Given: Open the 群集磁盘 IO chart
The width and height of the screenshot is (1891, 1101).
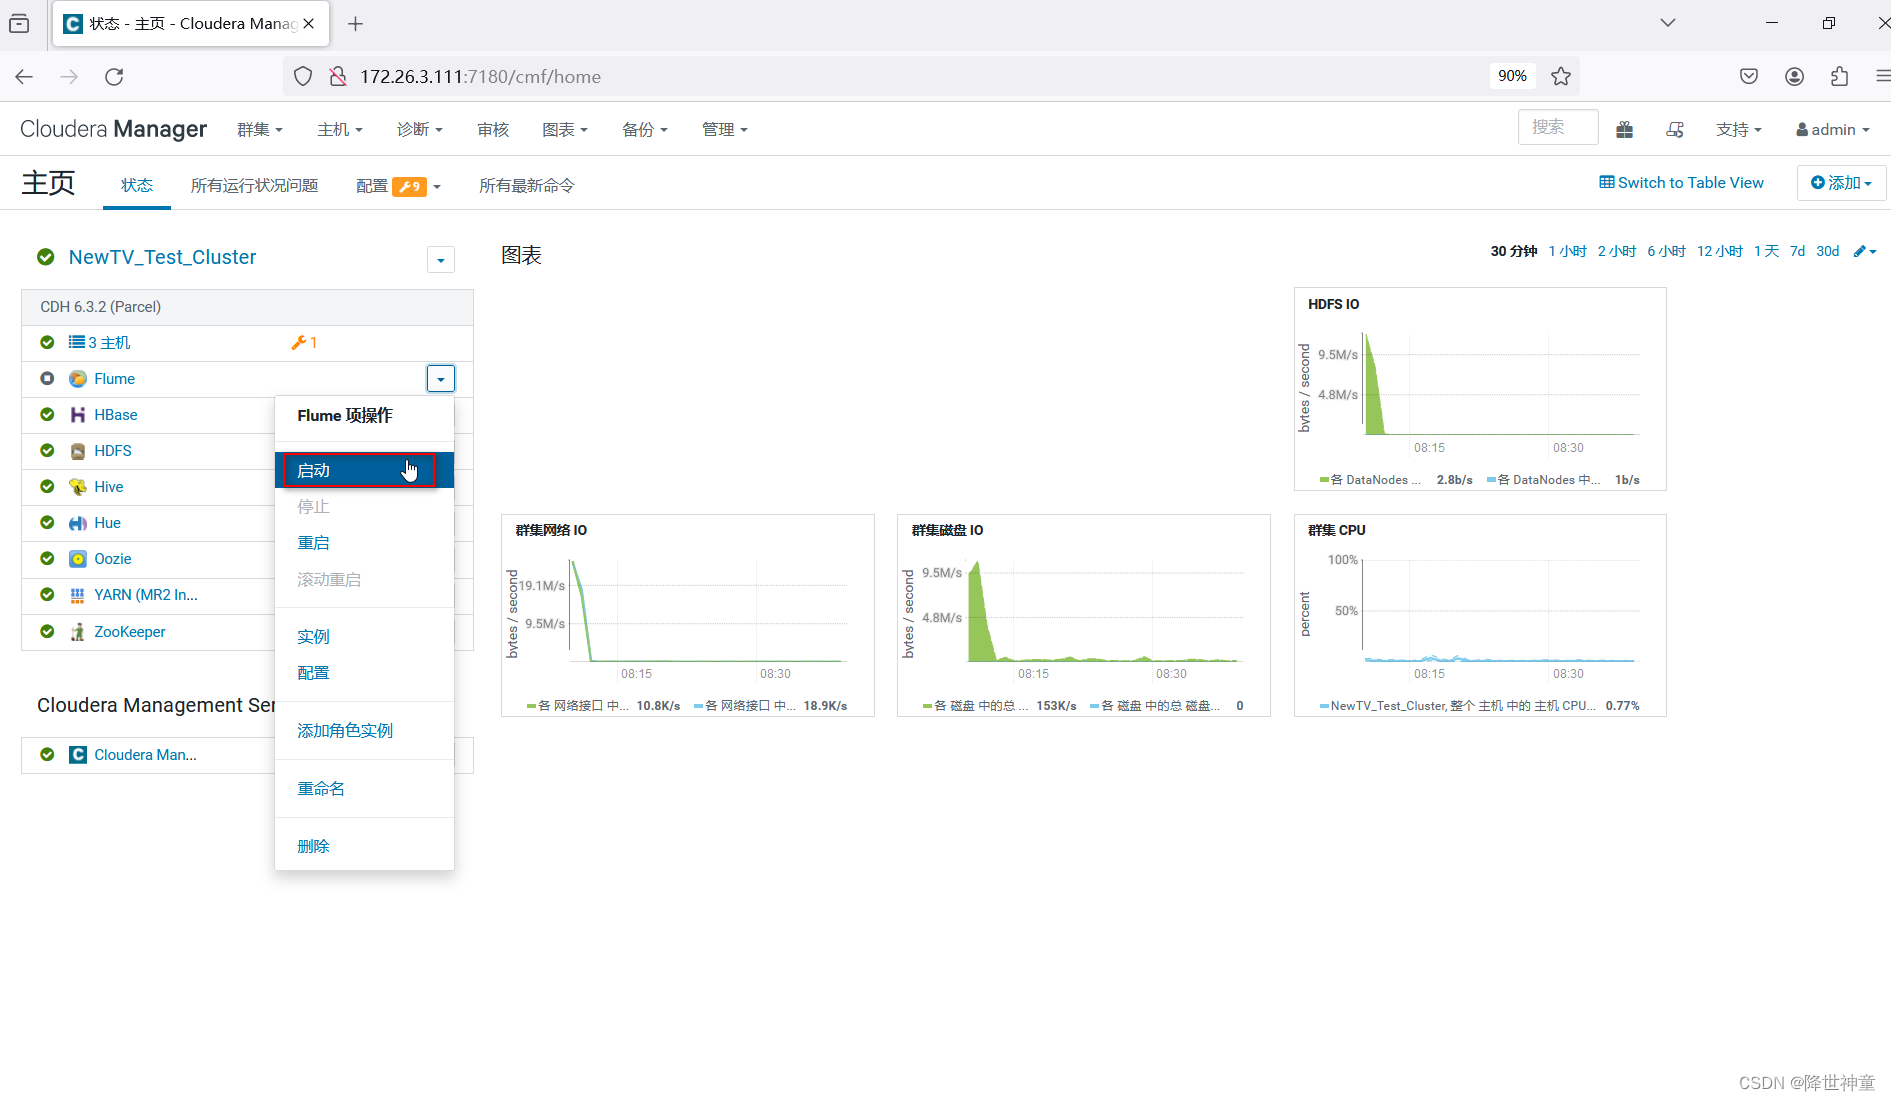Looking at the screenshot, I should coord(1084,615).
